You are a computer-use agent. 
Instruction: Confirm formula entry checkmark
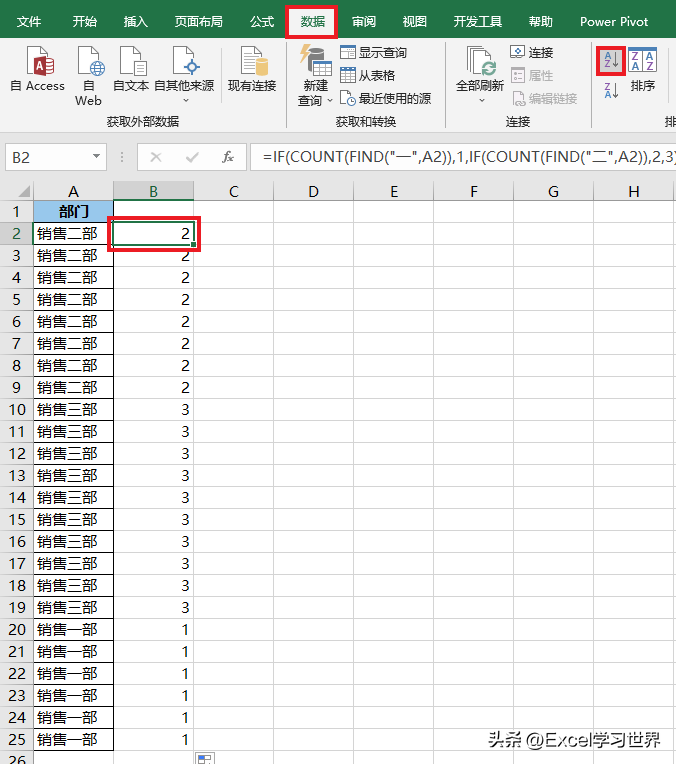coord(192,157)
